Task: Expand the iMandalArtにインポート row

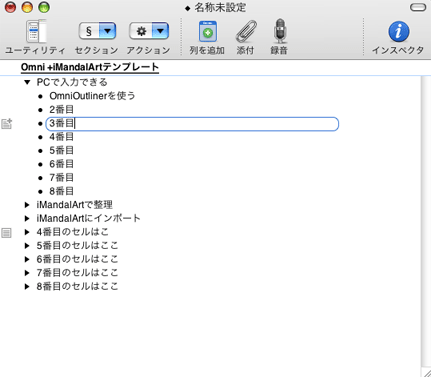Action: tap(27, 218)
